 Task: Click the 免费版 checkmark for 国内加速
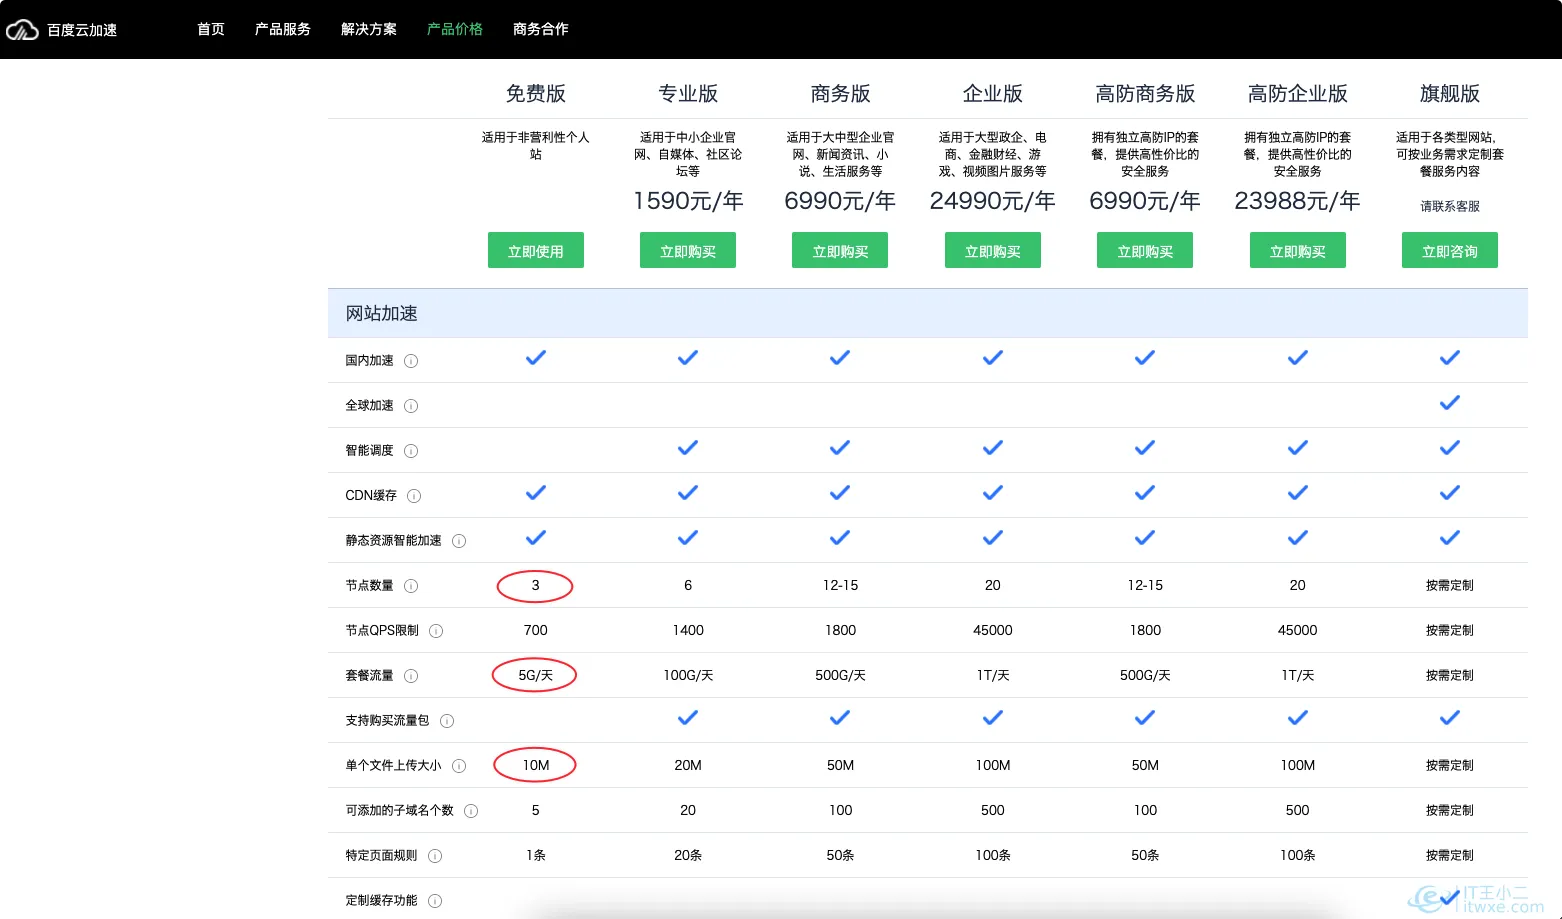click(x=535, y=357)
